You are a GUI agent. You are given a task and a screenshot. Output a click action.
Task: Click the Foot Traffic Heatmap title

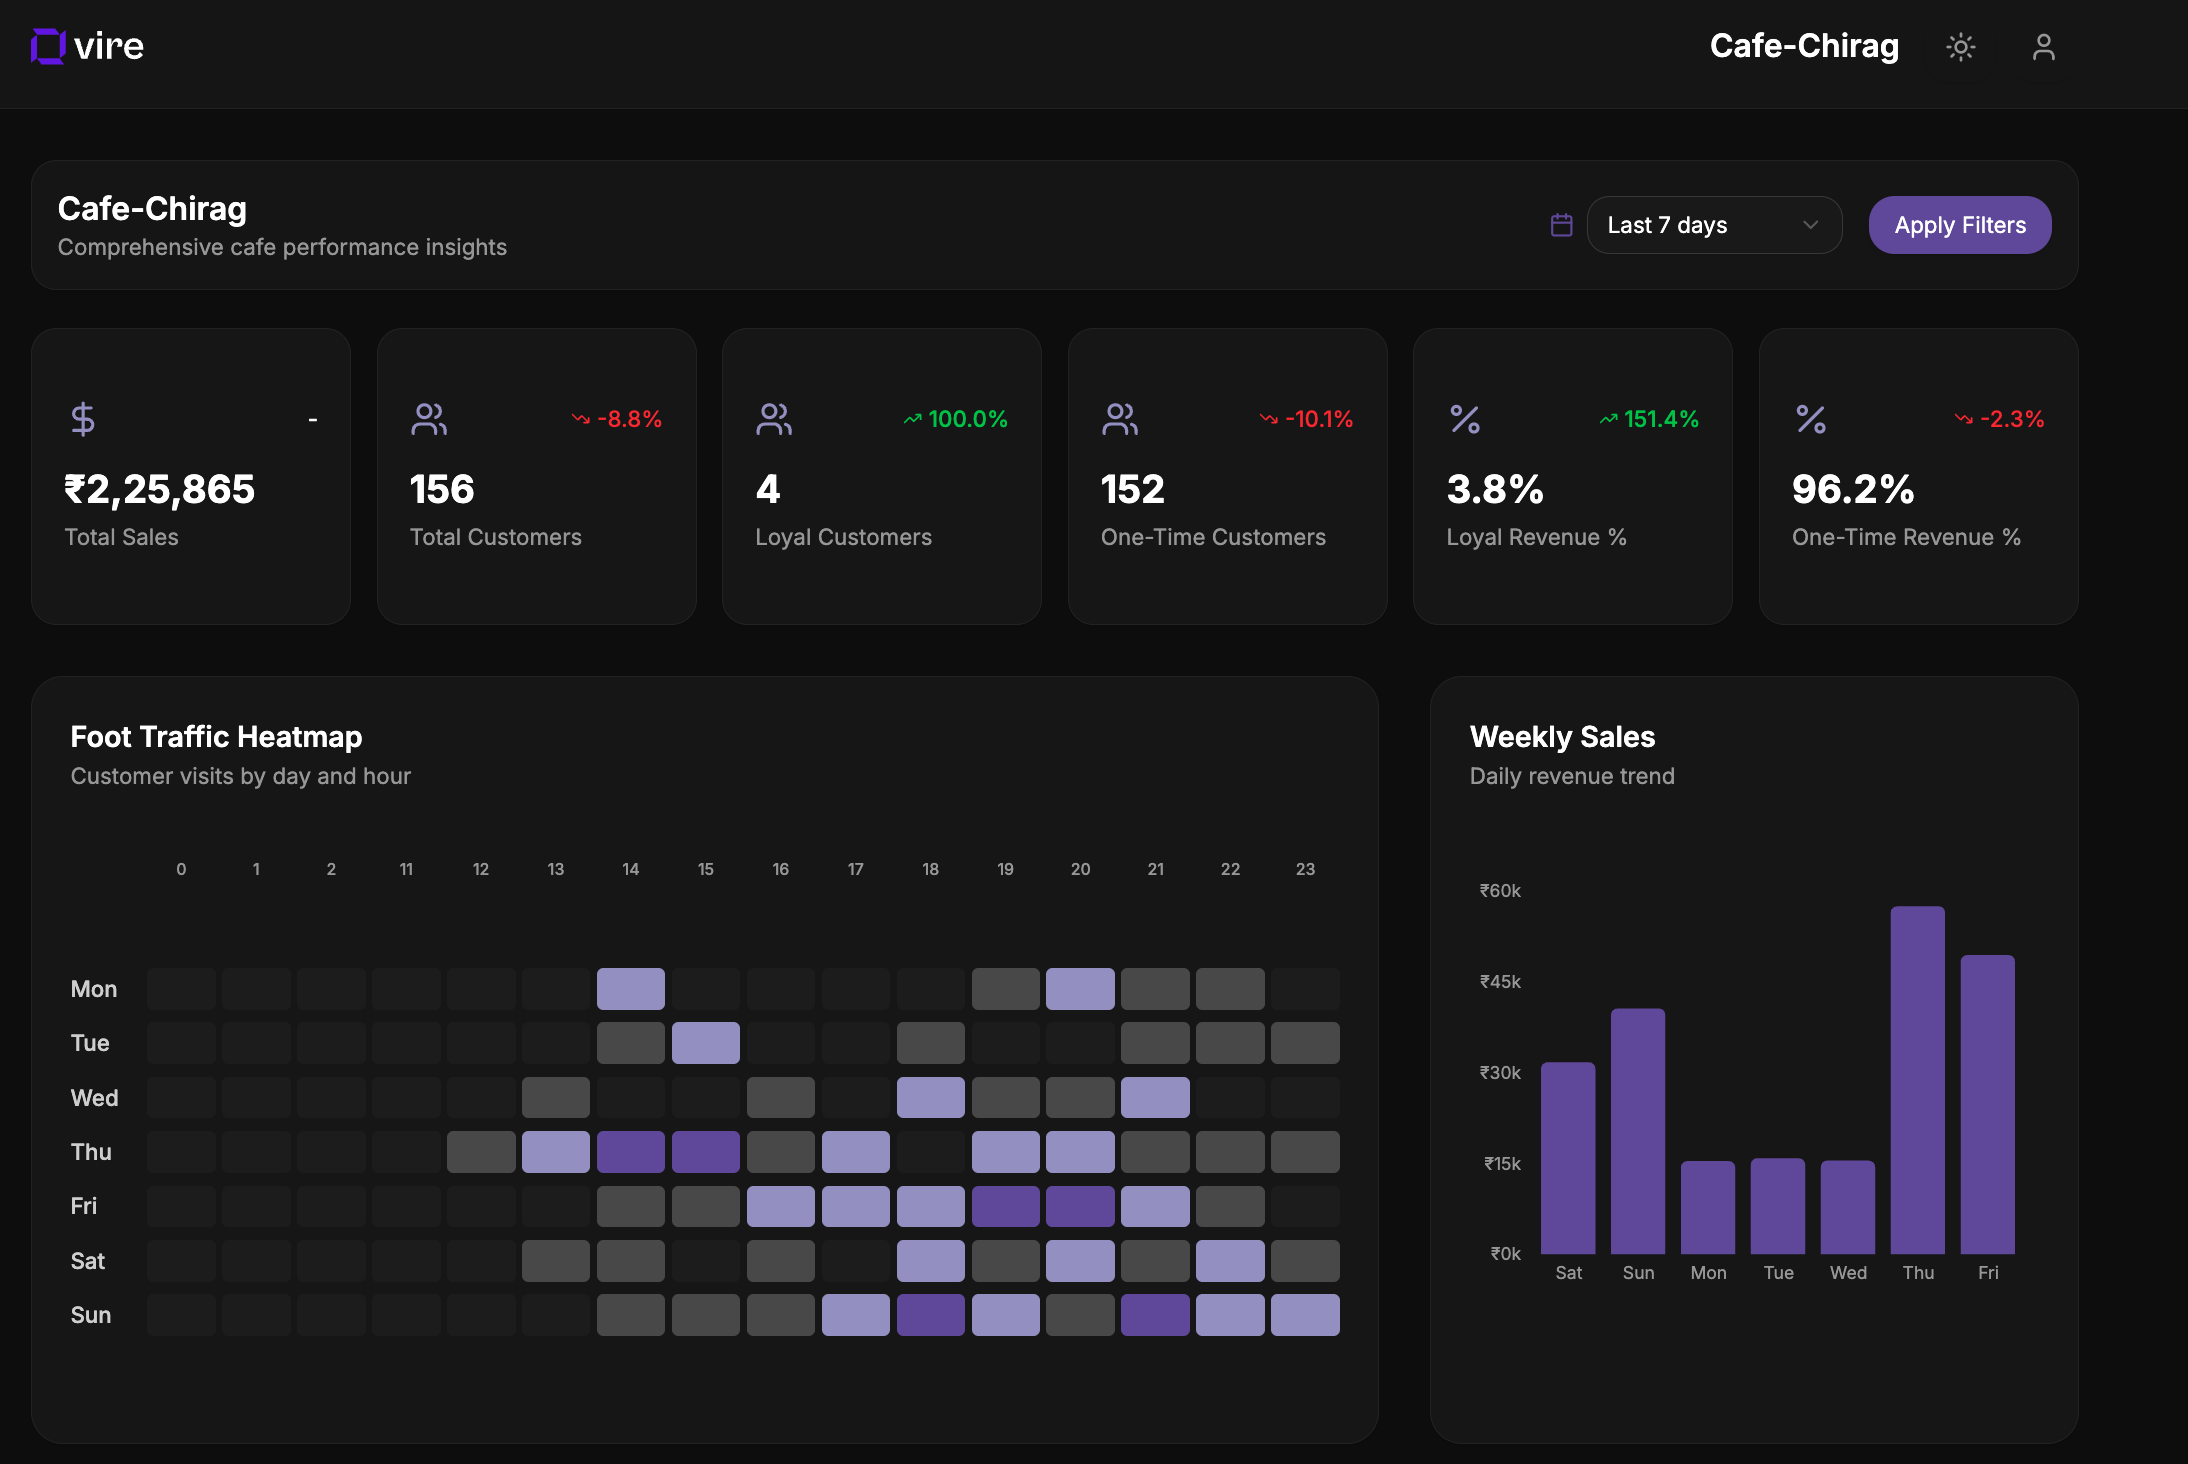coord(216,737)
